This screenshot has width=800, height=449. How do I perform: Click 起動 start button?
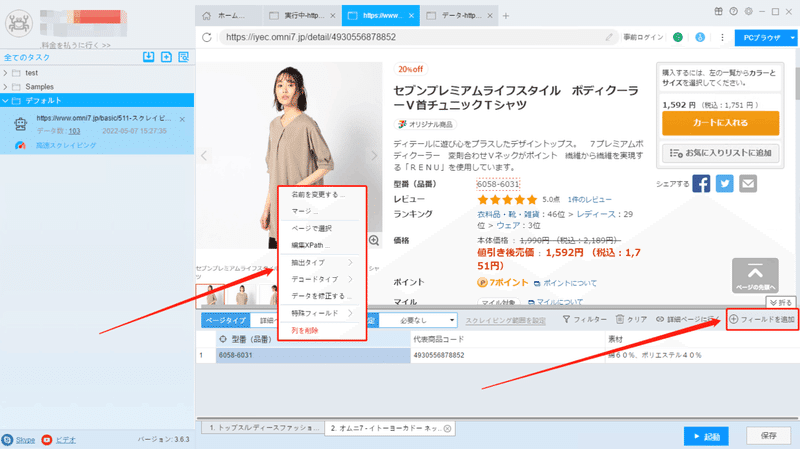coord(706,436)
